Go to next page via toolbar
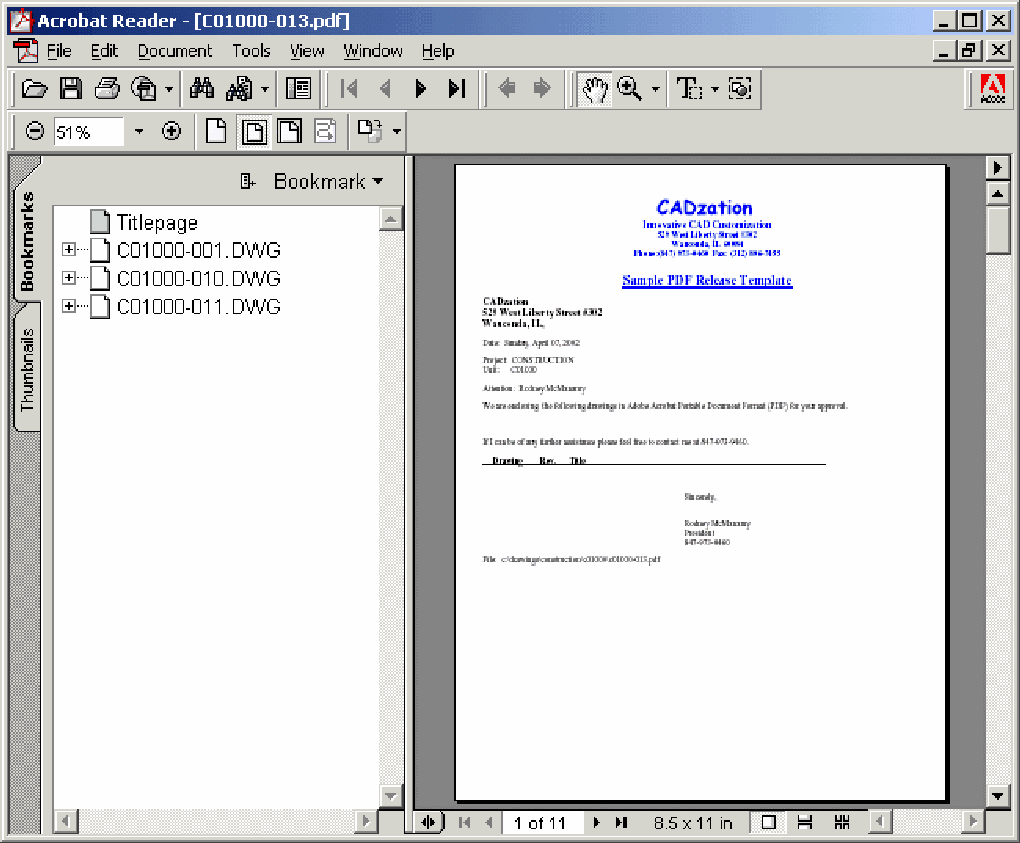Viewport: 1020px width, 843px height. [421, 88]
